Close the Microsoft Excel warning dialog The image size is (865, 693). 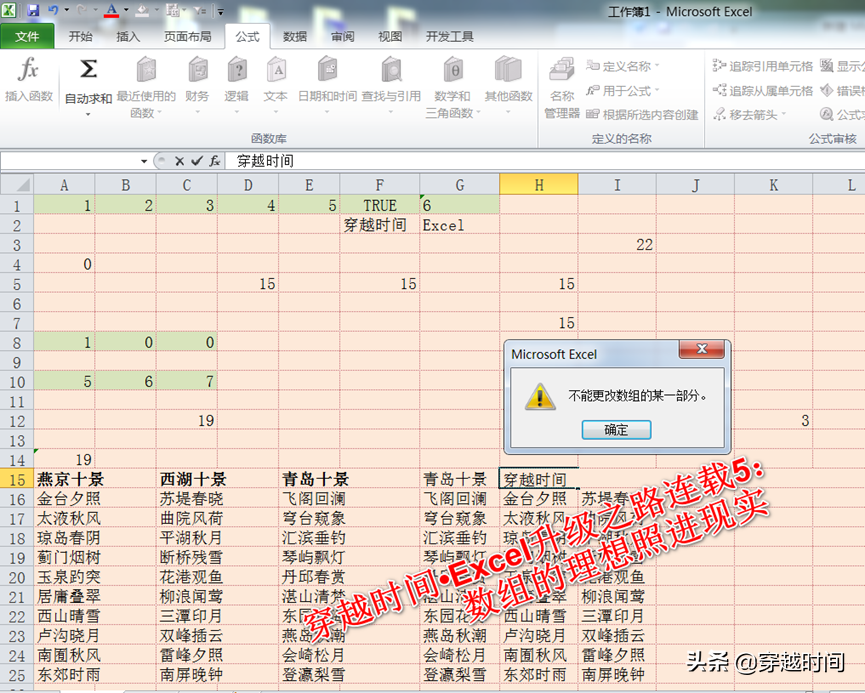coord(702,349)
